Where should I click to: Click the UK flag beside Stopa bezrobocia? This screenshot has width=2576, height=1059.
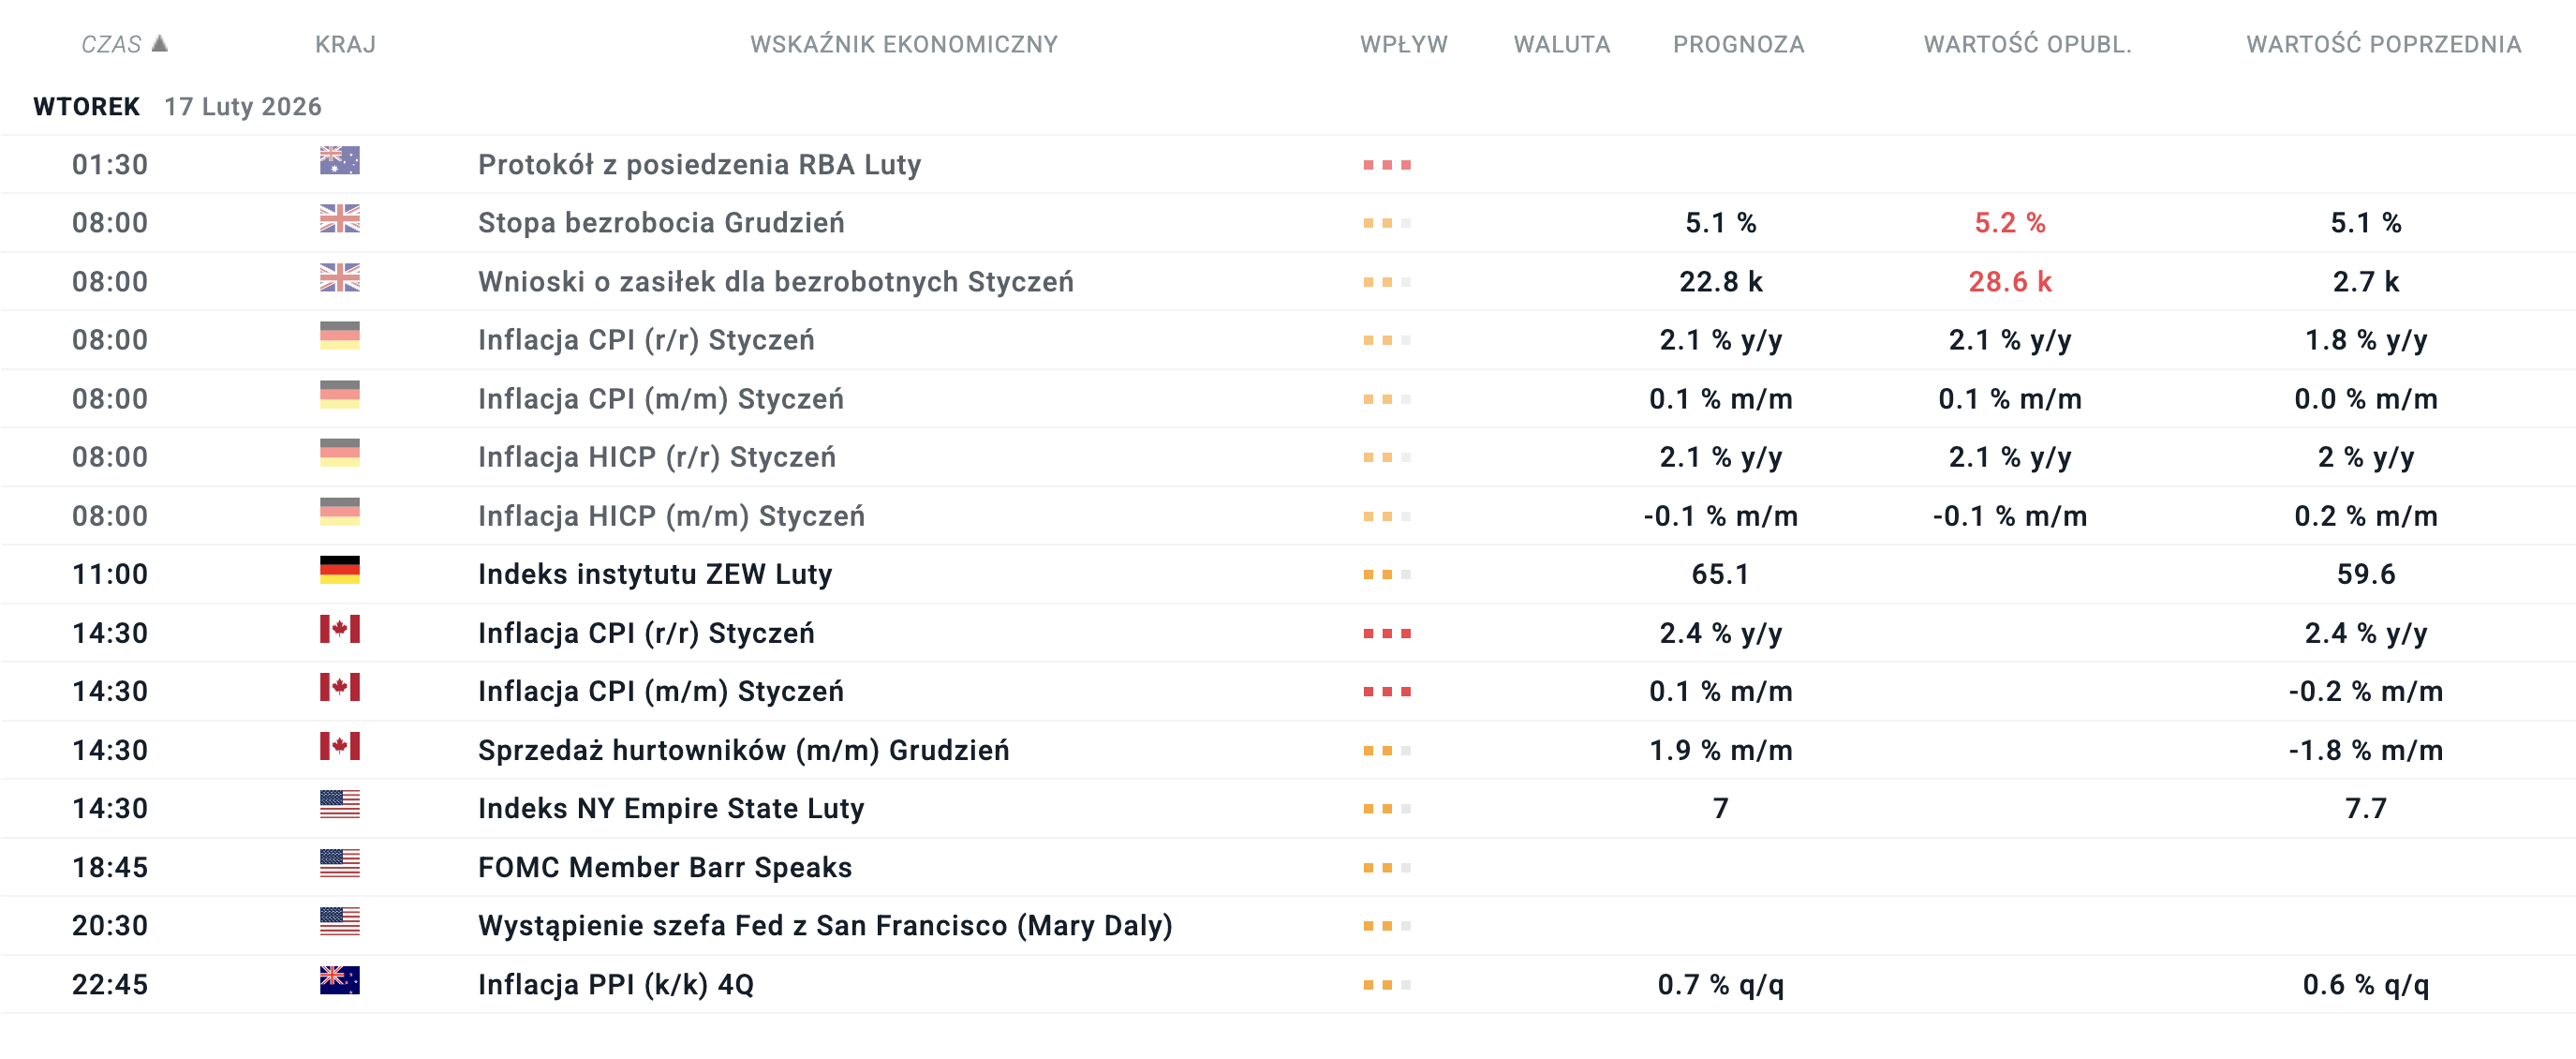click(339, 219)
